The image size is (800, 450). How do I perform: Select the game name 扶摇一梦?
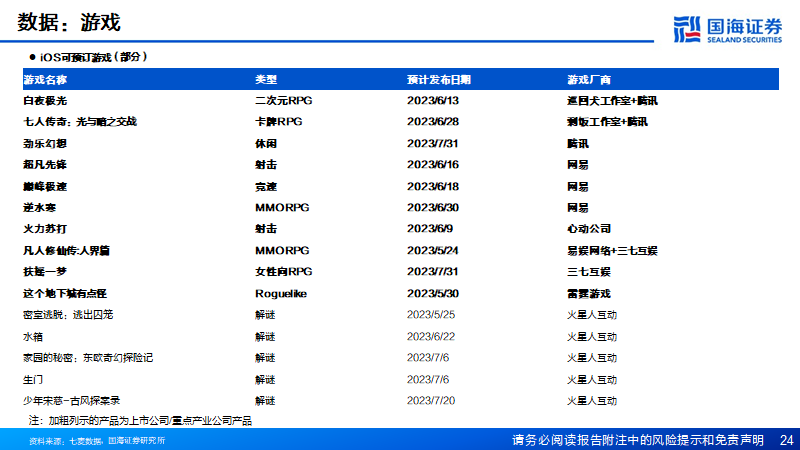point(45,271)
